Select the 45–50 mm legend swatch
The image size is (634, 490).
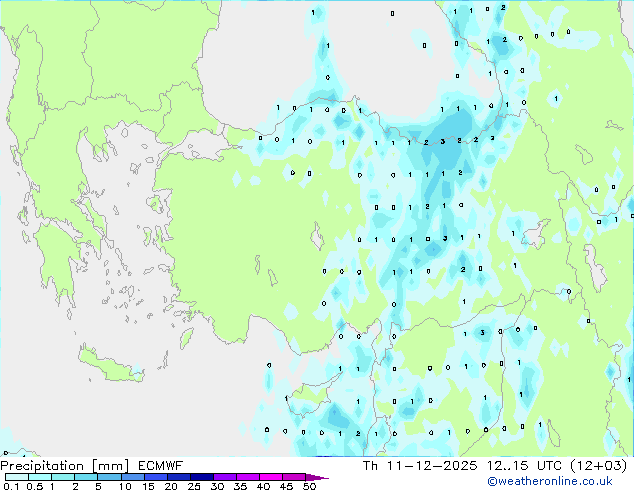[x=294, y=477]
